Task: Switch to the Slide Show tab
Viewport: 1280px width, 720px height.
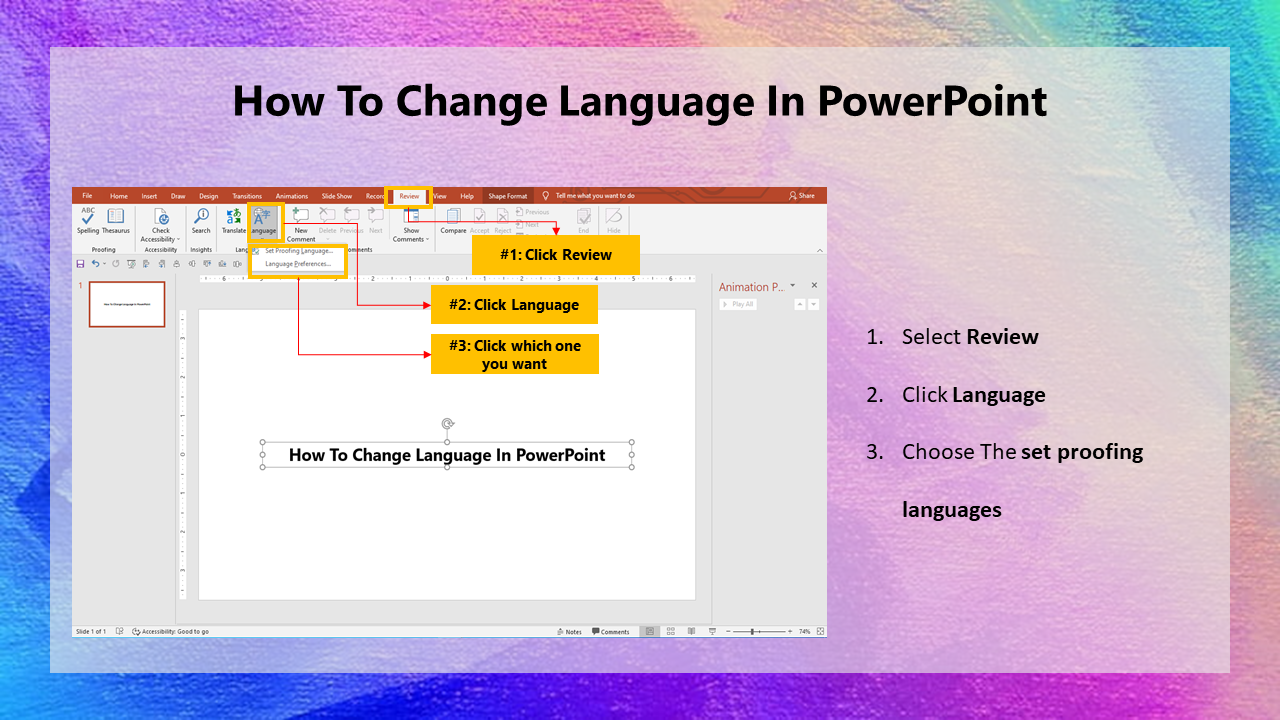Action: point(337,196)
